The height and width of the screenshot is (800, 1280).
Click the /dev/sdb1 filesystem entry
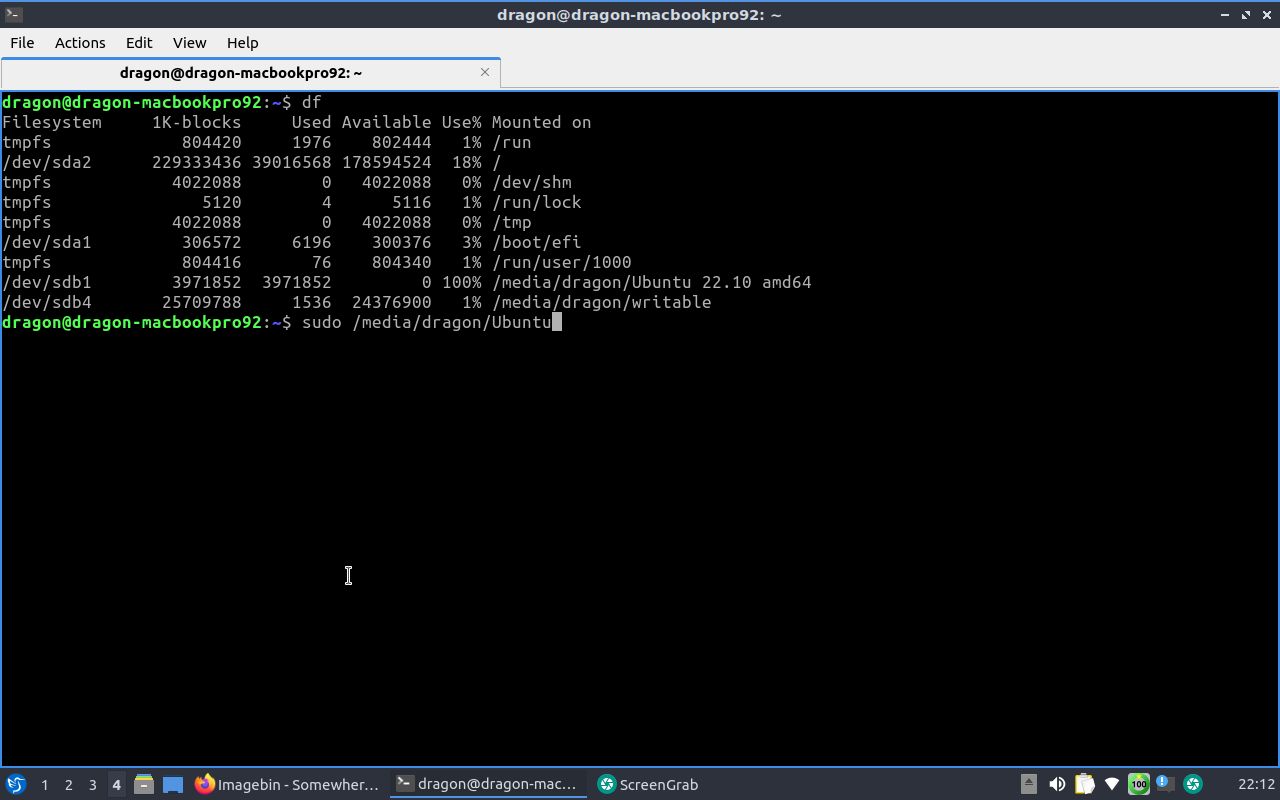coord(47,282)
